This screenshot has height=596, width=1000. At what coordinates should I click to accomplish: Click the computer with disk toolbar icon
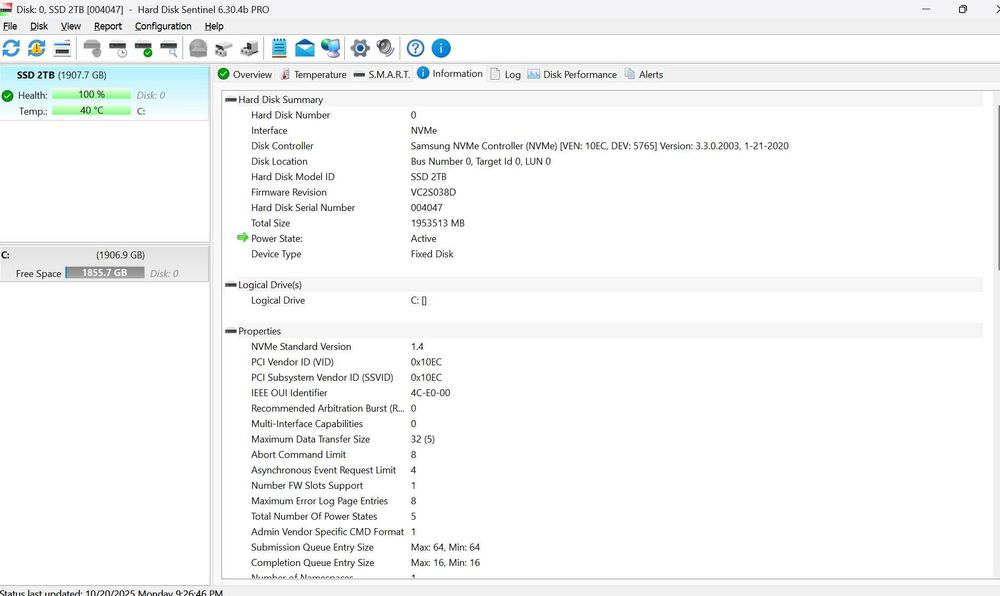click(x=249, y=48)
